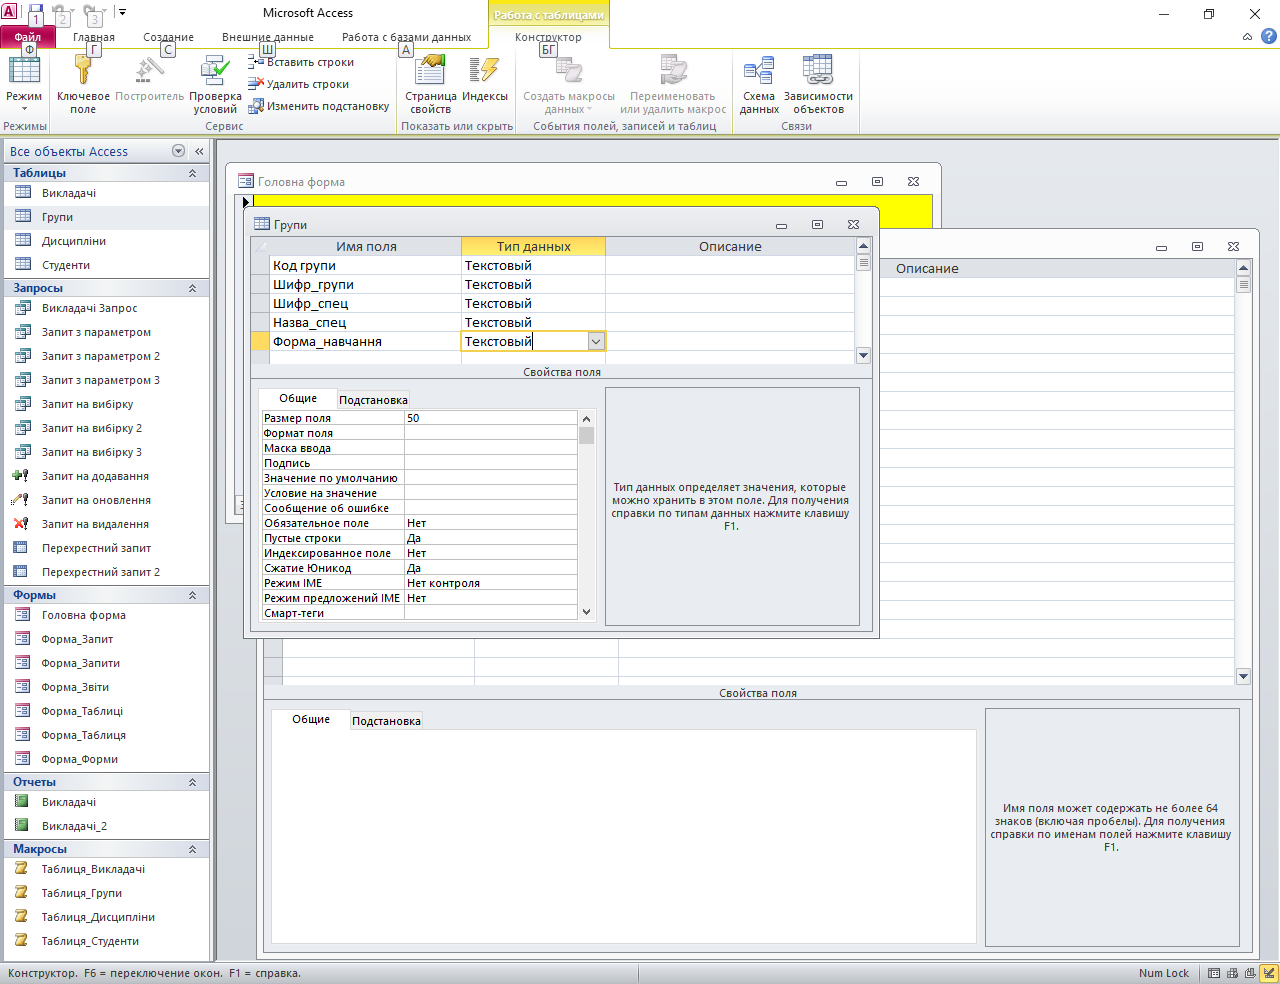Select the Головна форма form item
The image size is (1280, 984).
click(x=105, y=615)
